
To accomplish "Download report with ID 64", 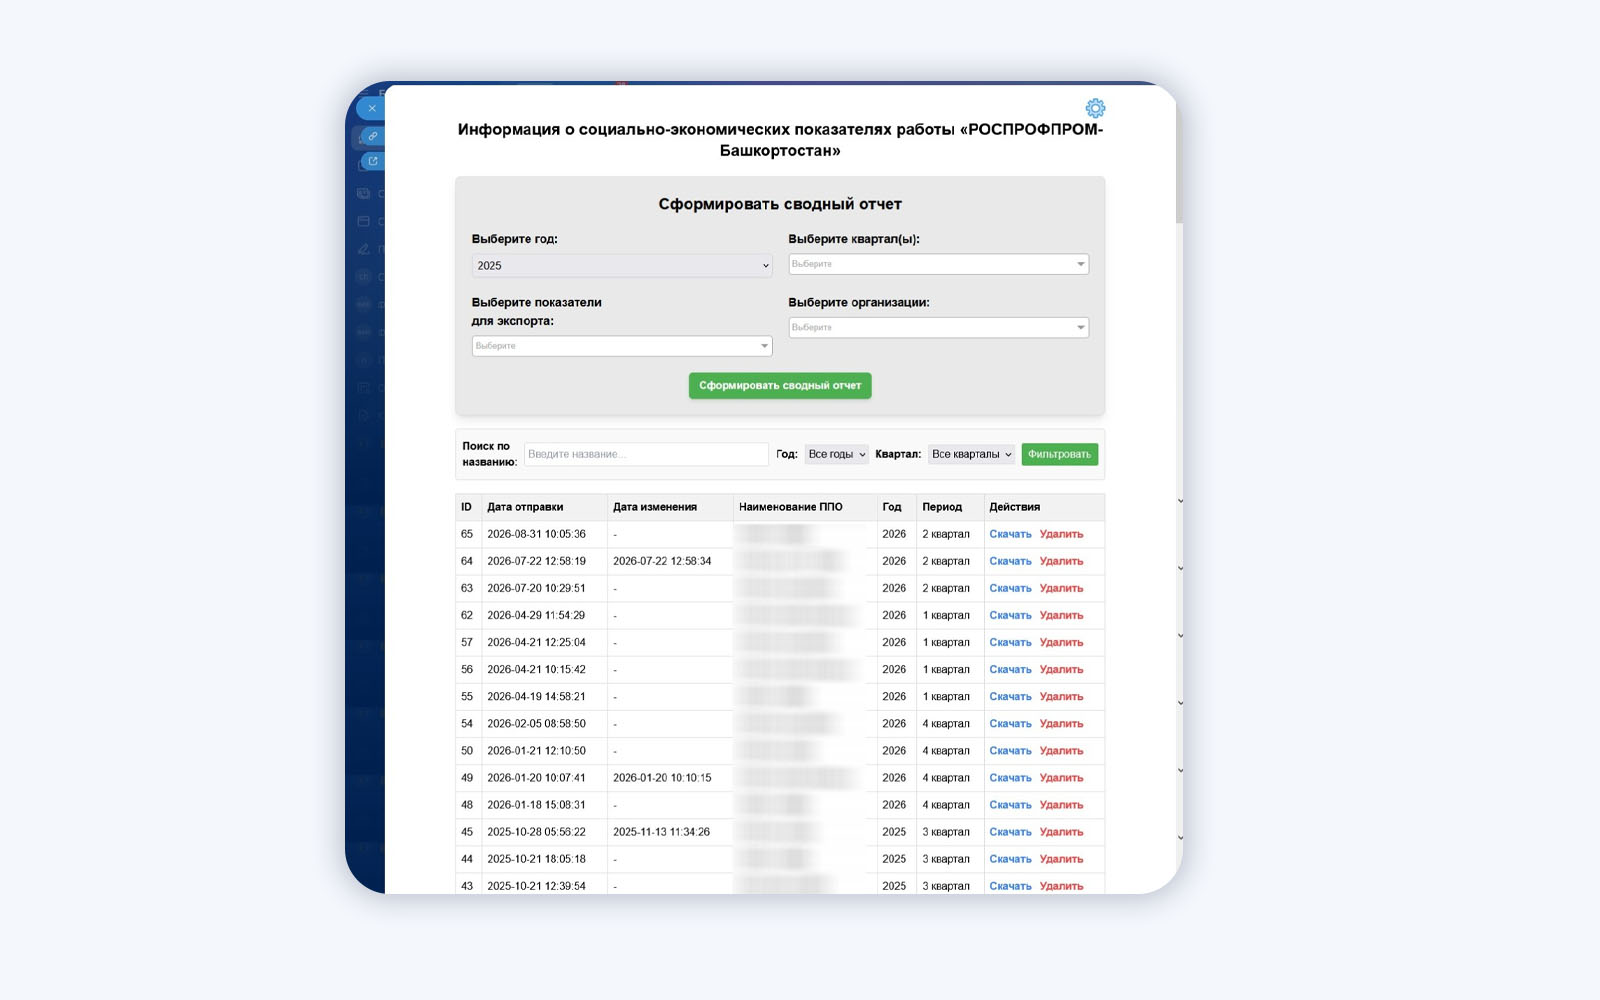I will [x=1010, y=561].
